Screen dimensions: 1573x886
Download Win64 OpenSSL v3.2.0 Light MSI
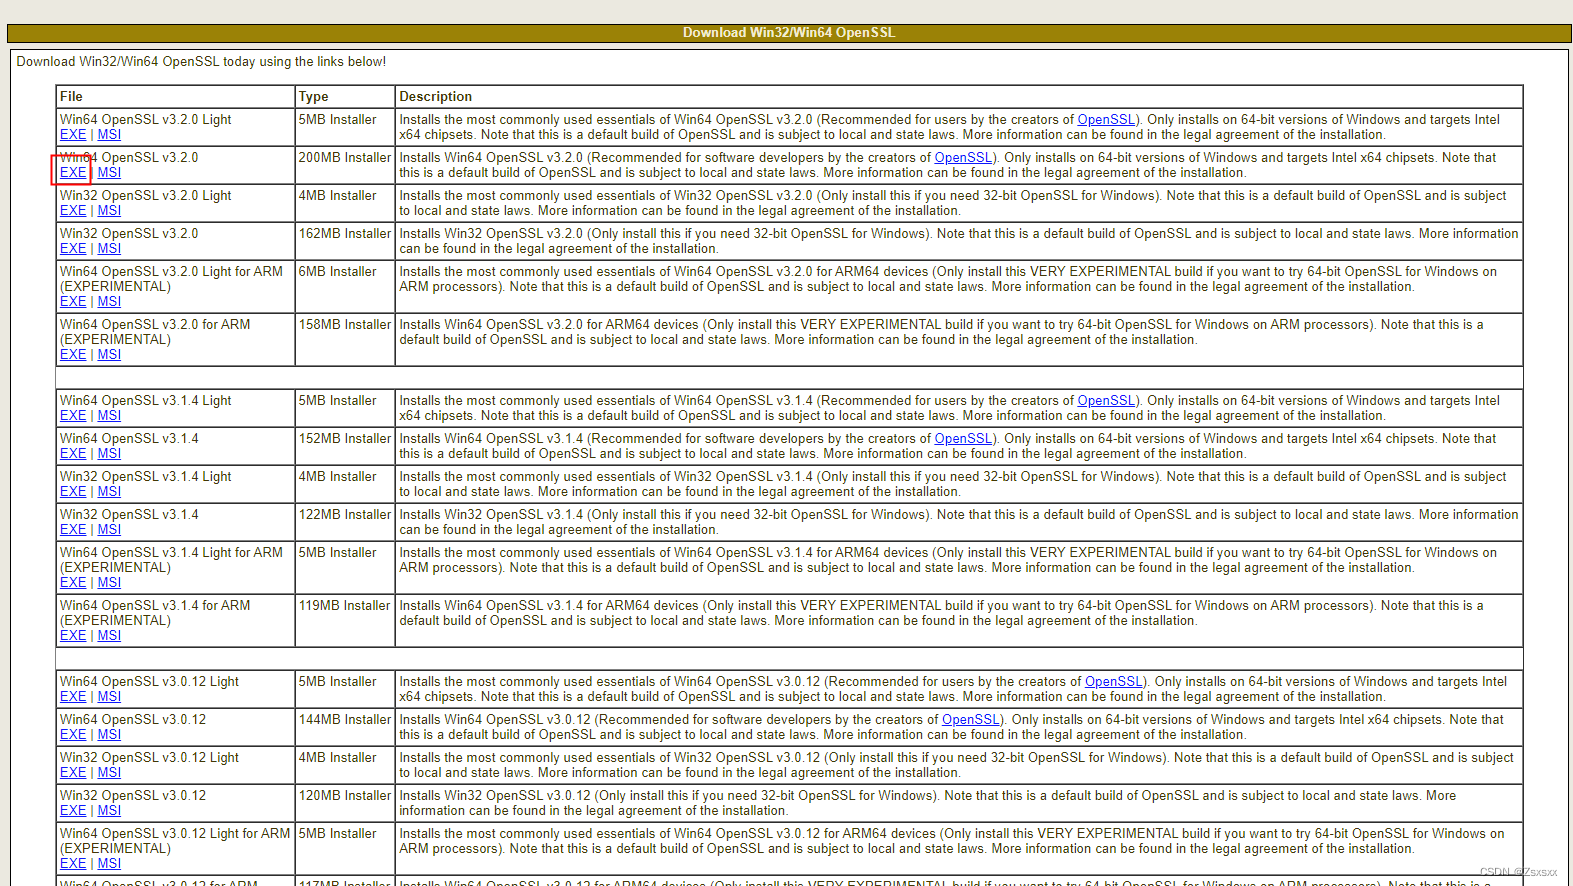(x=109, y=135)
